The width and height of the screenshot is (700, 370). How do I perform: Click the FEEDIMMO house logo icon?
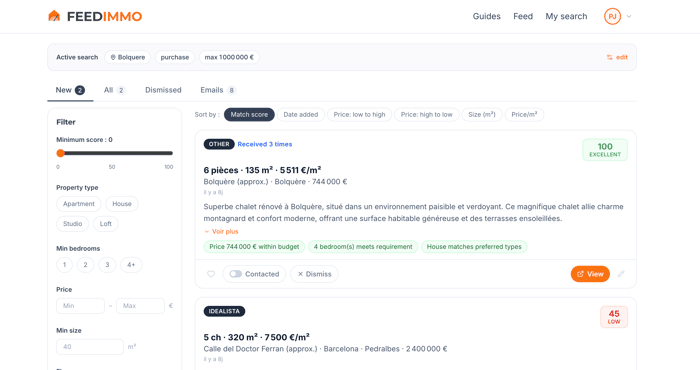coord(54,16)
